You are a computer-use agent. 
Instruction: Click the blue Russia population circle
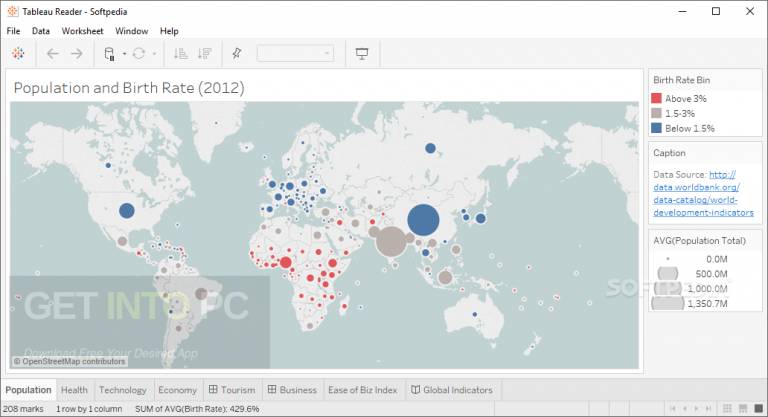[x=430, y=148]
